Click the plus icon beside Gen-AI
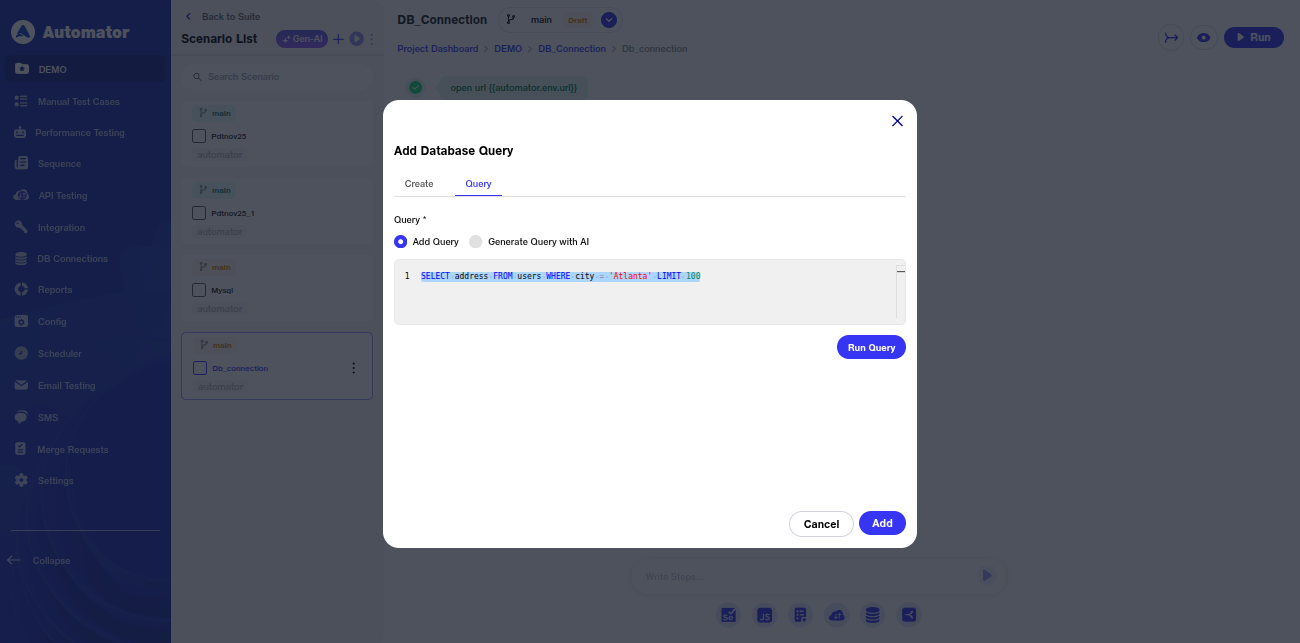 click(338, 39)
